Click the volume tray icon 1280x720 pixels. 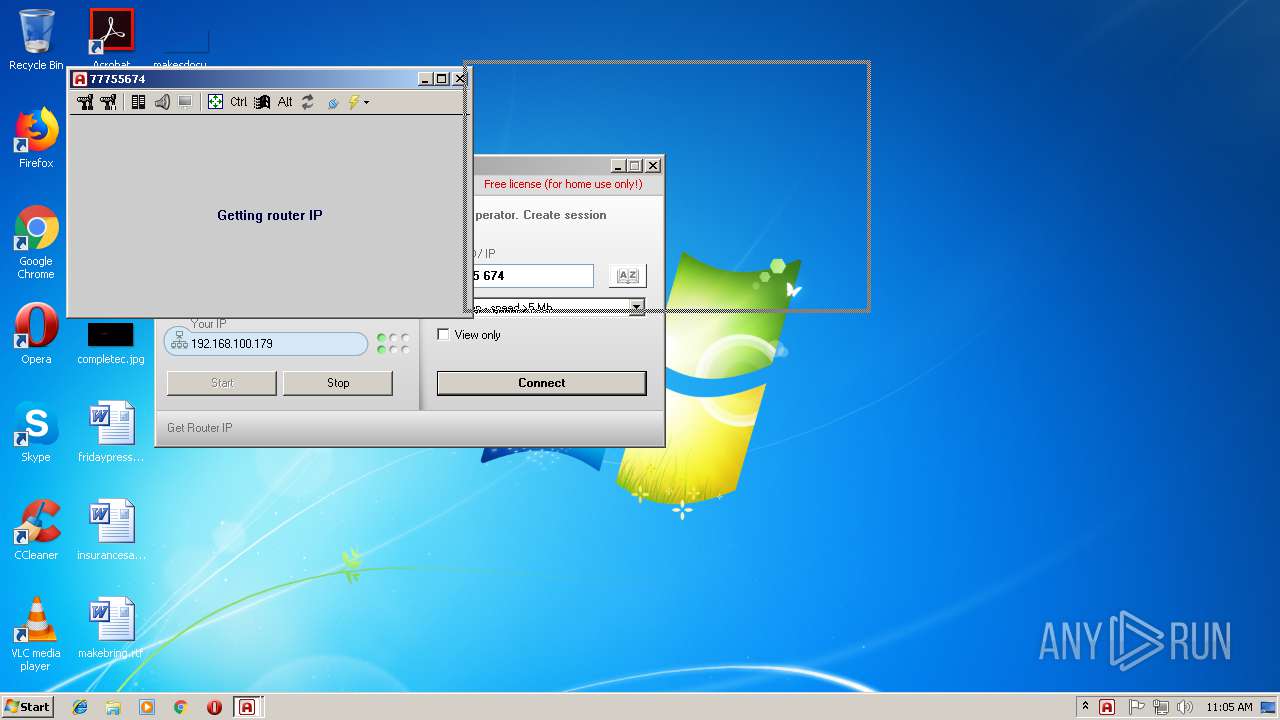click(x=1185, y=707)
